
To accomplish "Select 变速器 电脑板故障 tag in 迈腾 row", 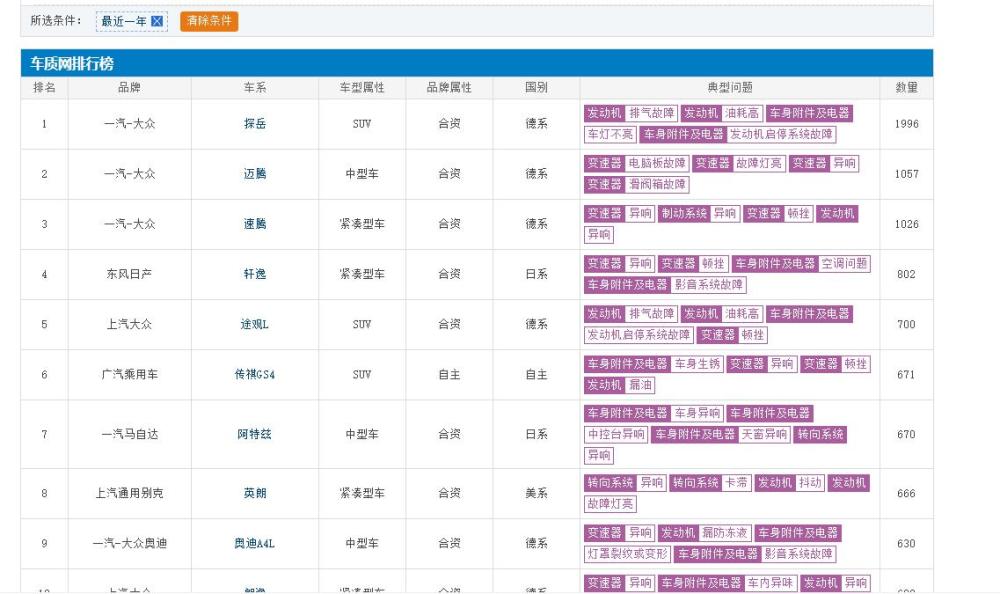I will pos(636,163).
